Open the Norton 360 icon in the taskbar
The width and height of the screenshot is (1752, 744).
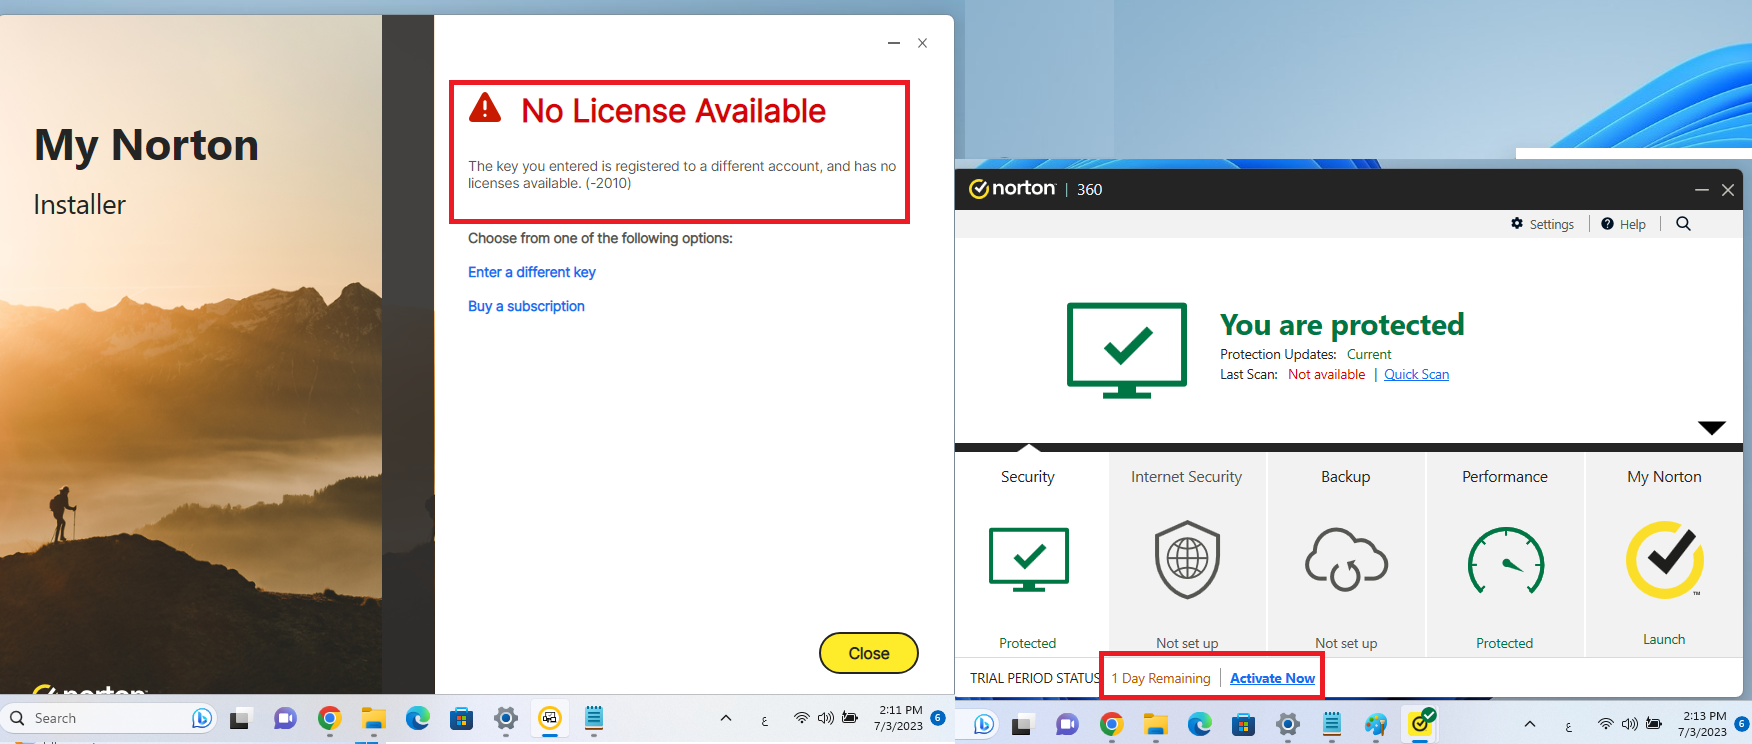pyautogui.click(x=1421, y=723)
